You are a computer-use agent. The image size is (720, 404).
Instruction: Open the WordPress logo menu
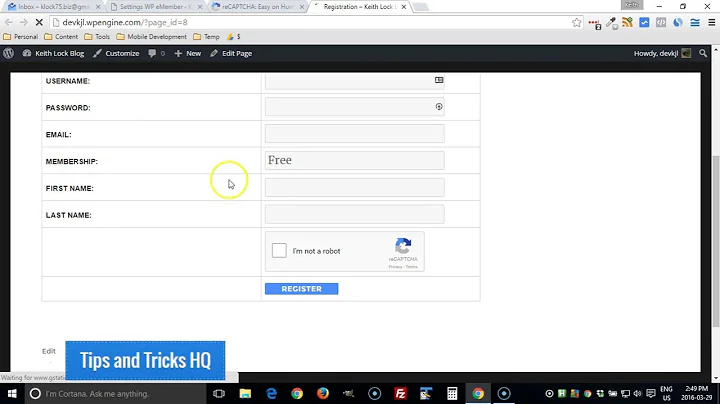[x=9, y=53]
